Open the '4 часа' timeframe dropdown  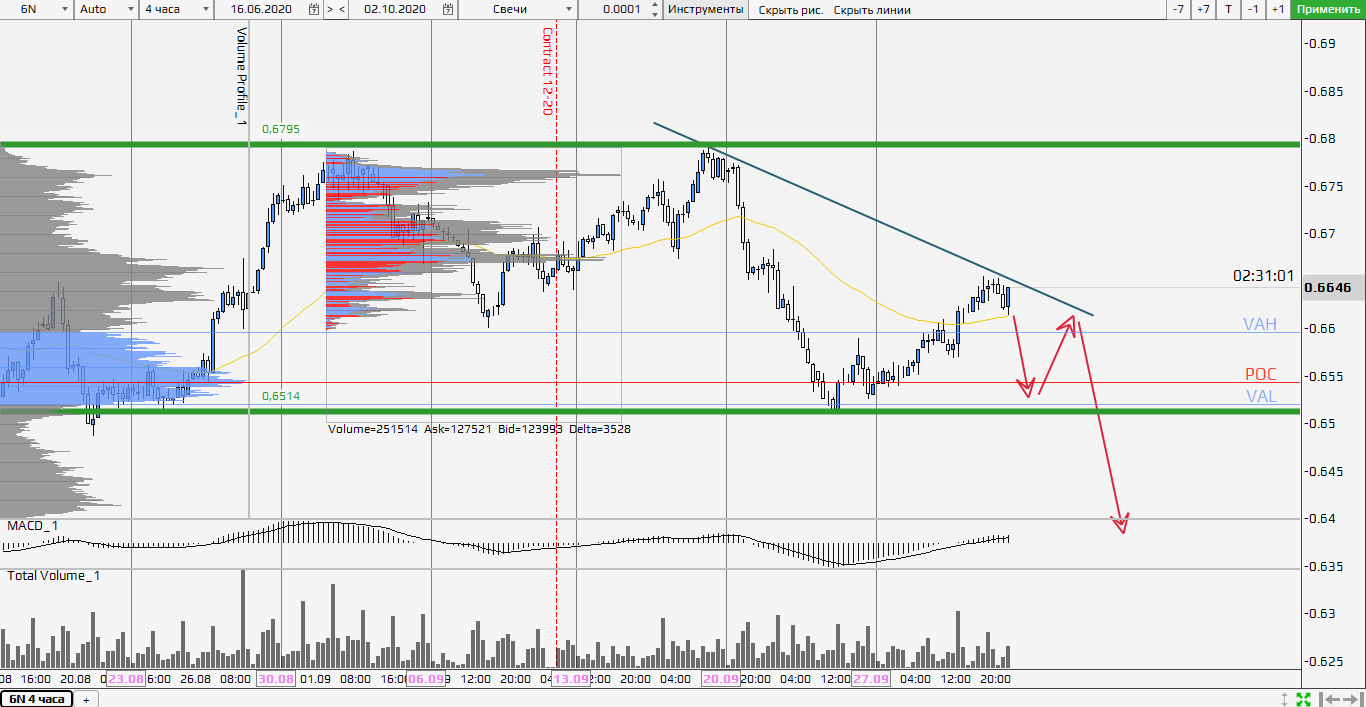(205, 9)
